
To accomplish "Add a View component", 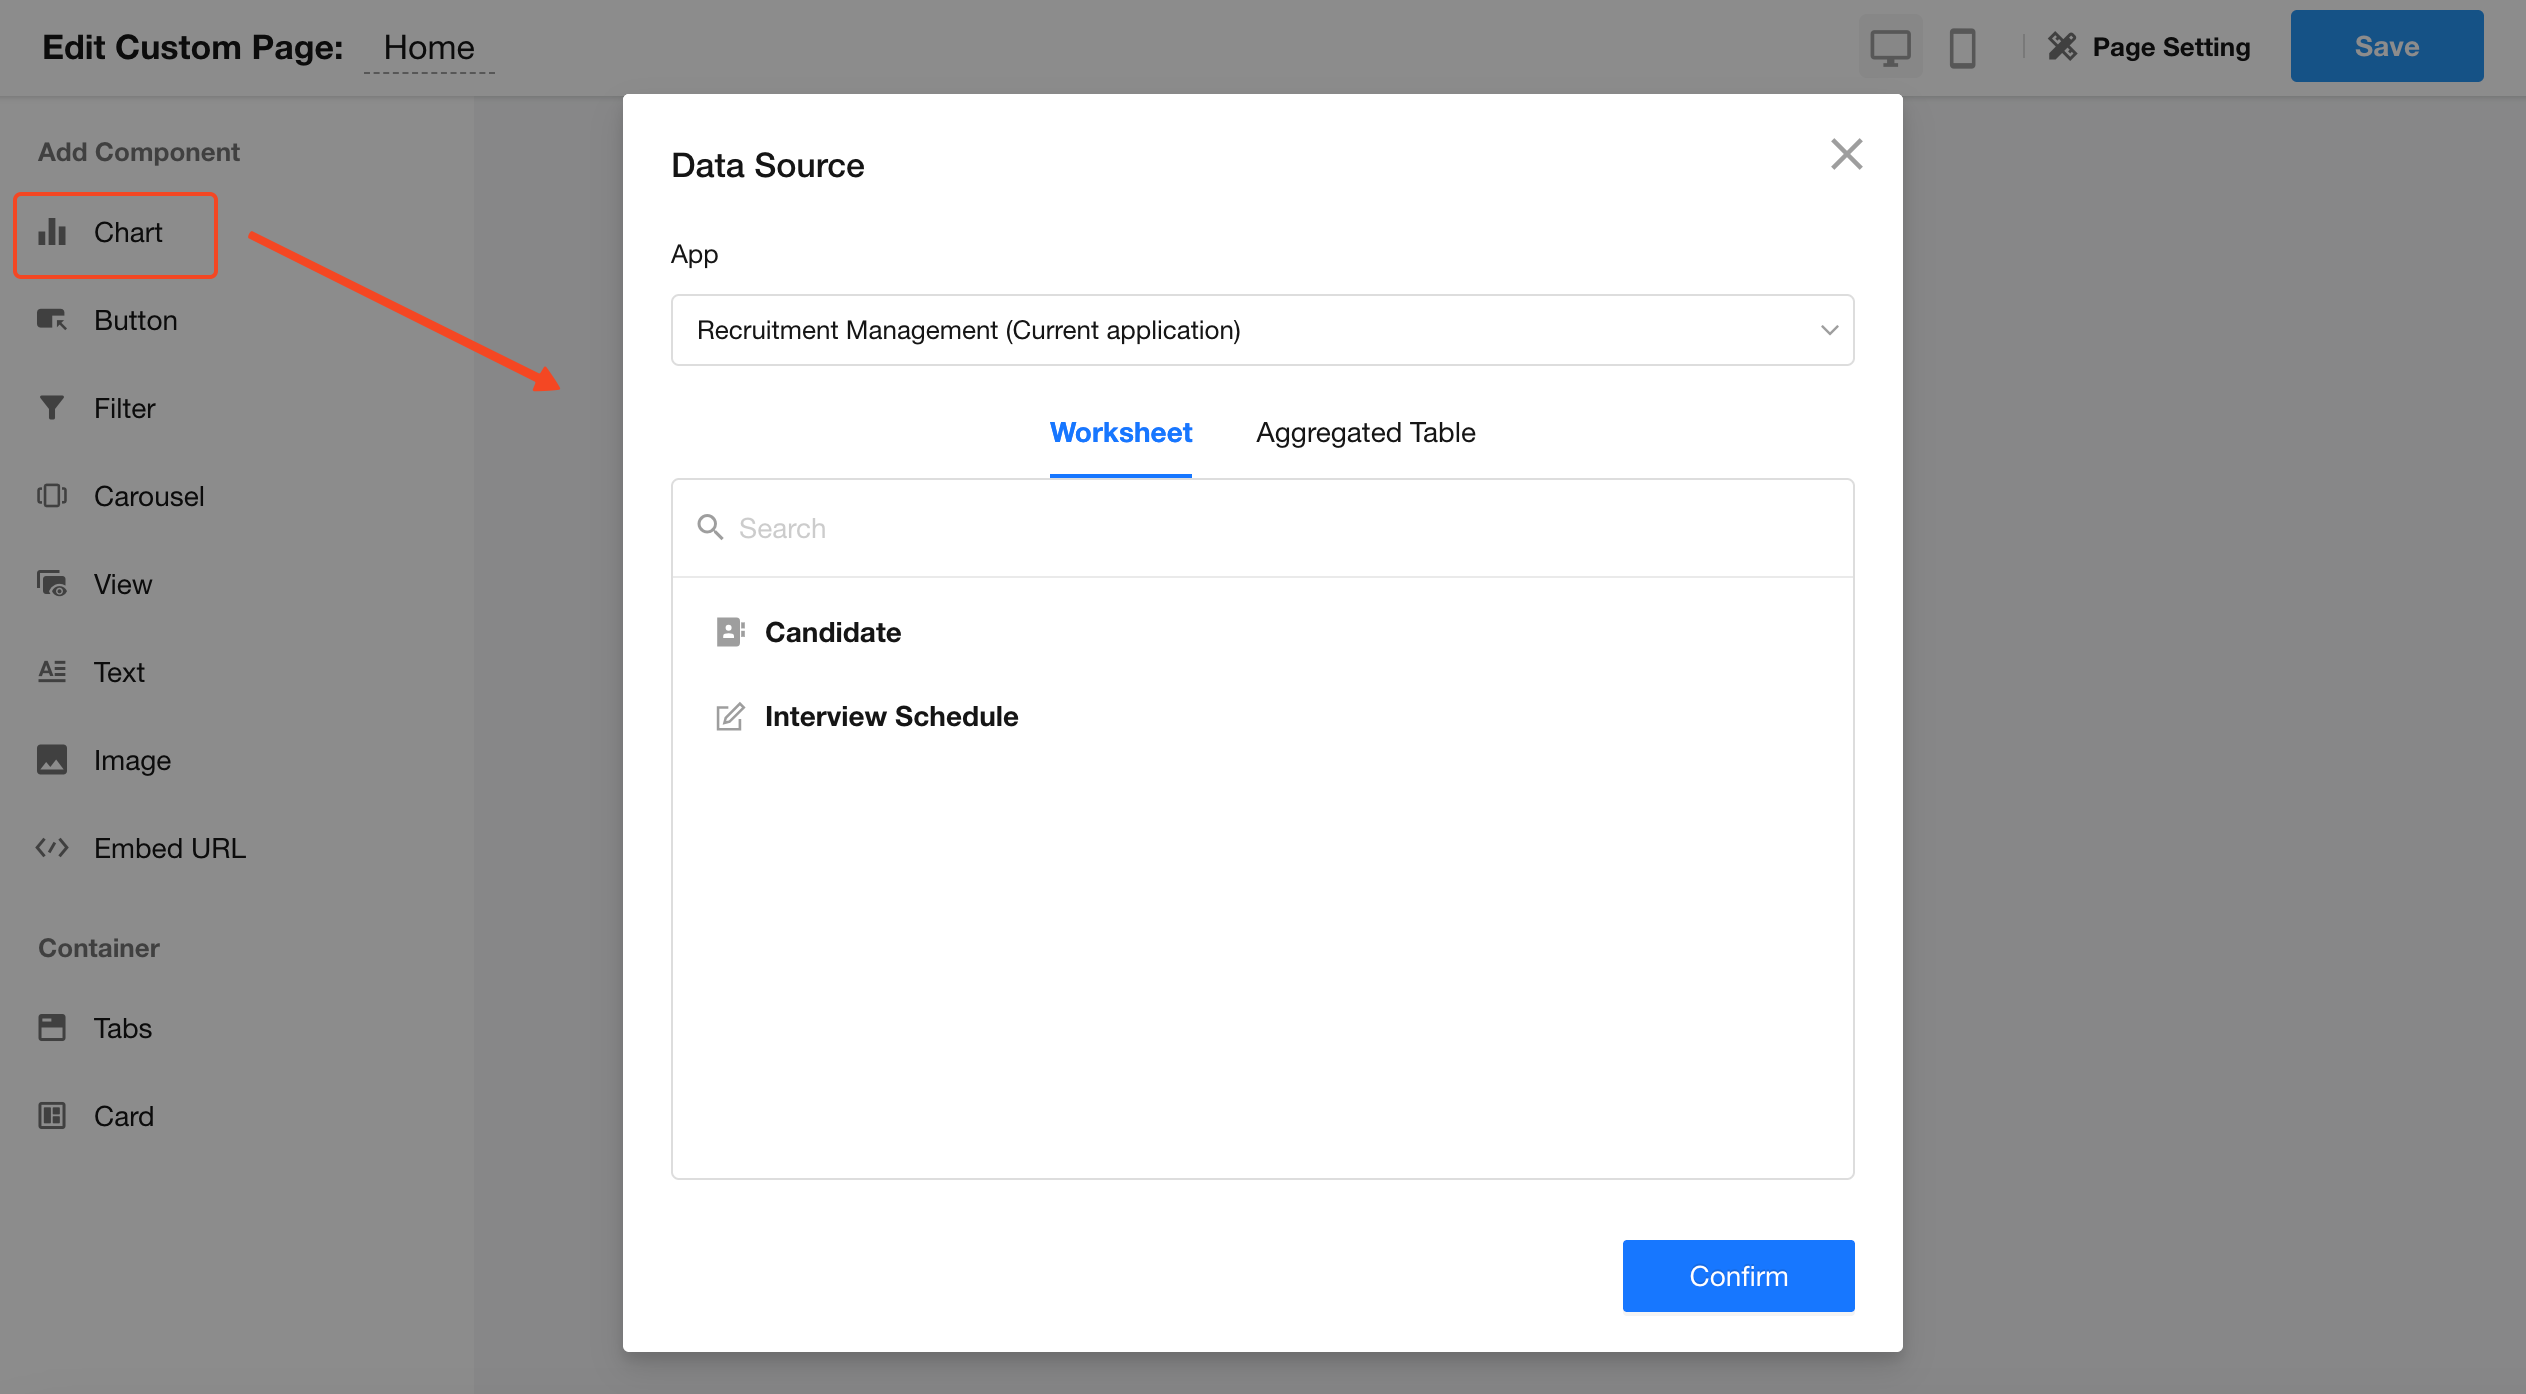I will tap(95, 584).
